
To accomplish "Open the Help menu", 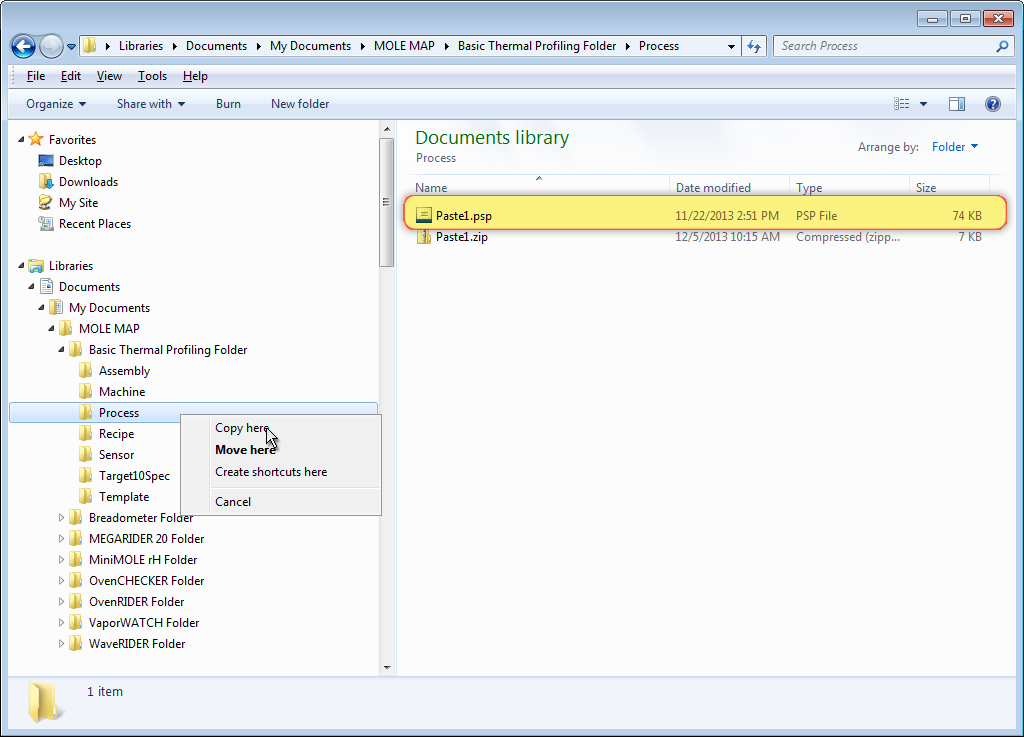I will 195,76.
